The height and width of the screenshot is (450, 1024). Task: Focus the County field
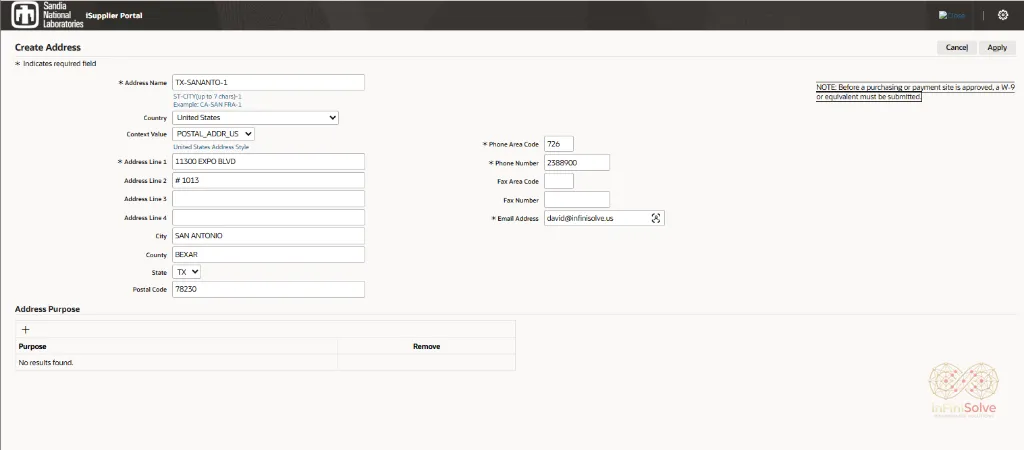tap(268, 255)
